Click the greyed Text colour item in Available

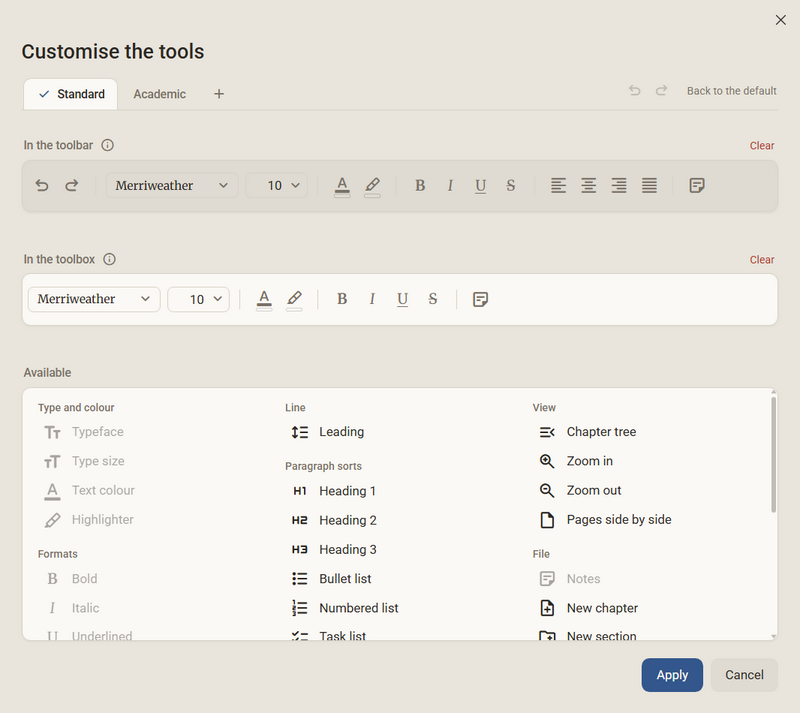[89, 490]
